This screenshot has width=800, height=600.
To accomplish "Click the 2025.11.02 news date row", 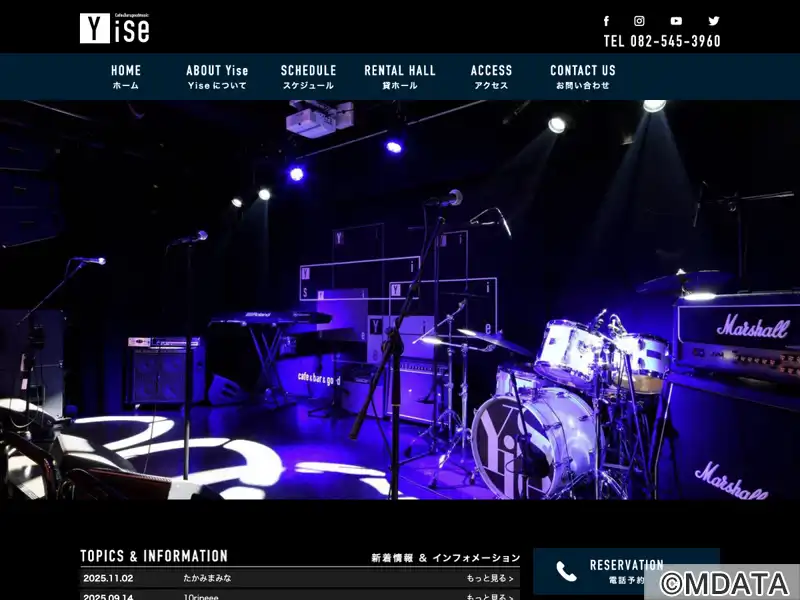I will pos(300,578).
